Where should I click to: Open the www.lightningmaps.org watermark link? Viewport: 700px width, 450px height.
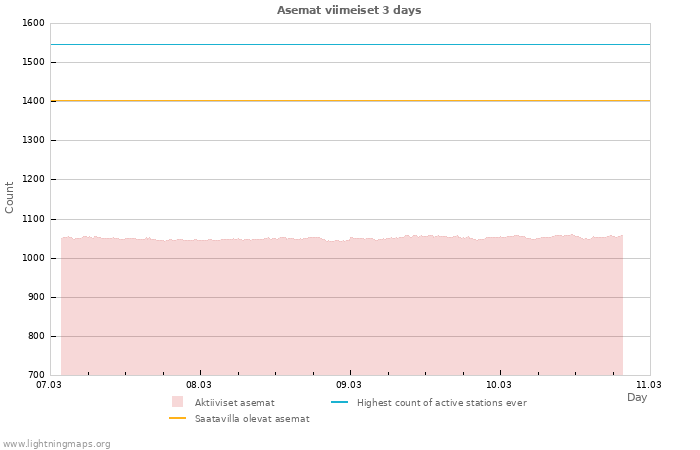(x=57, y=443)
